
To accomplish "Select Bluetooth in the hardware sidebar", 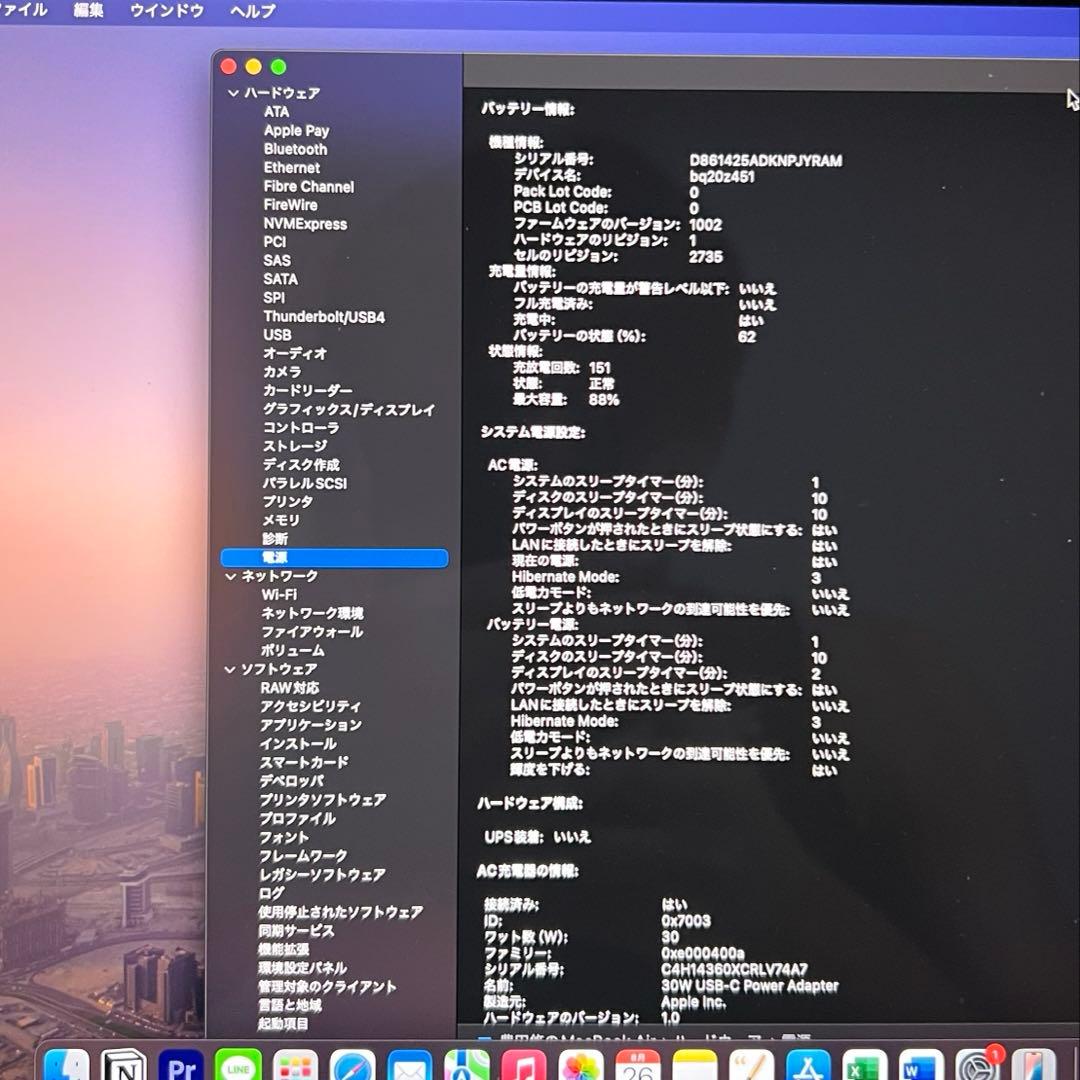I will (x=294, y=149).
